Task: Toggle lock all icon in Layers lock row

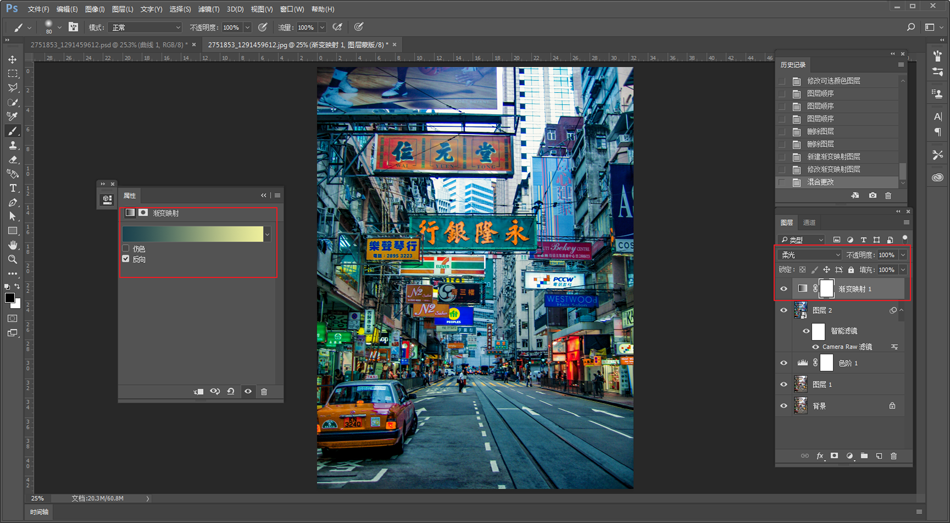Action: [851, 270]
